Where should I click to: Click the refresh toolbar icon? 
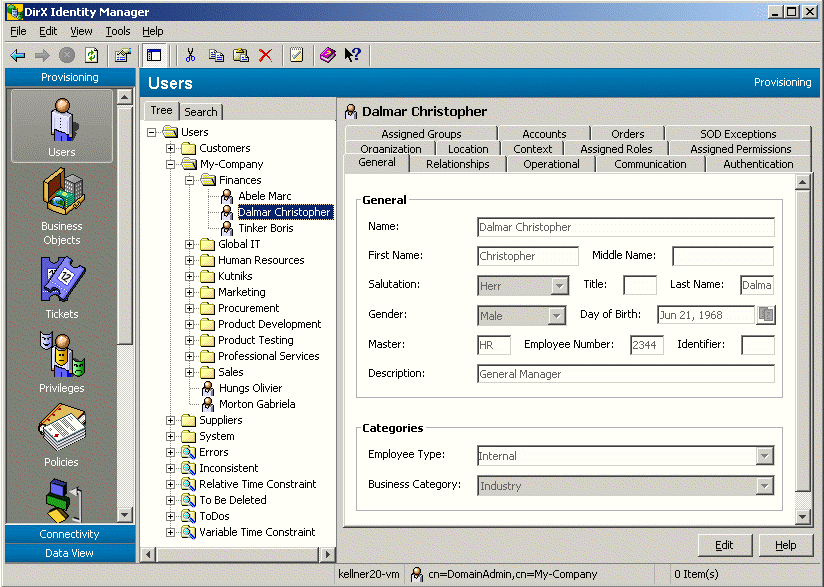90,55
